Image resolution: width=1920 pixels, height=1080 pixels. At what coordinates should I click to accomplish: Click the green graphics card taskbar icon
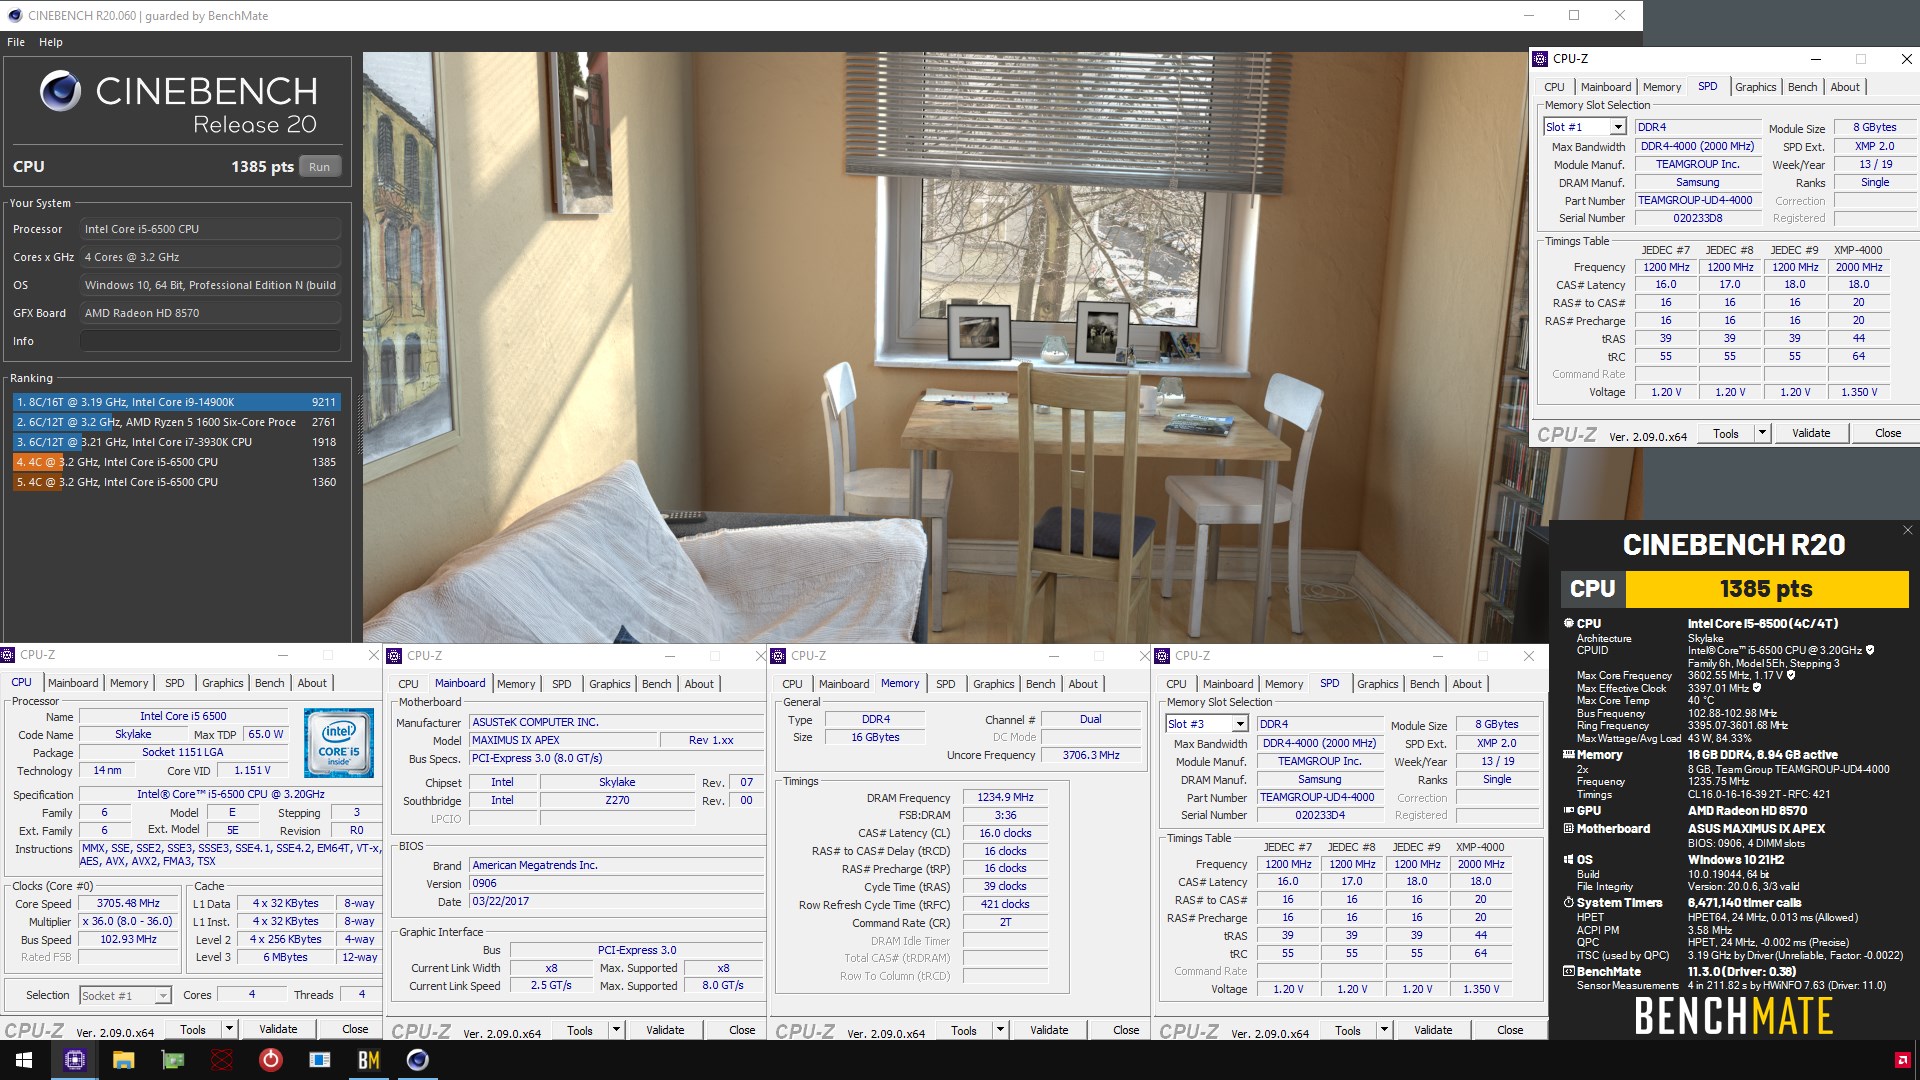(173, 1060)
